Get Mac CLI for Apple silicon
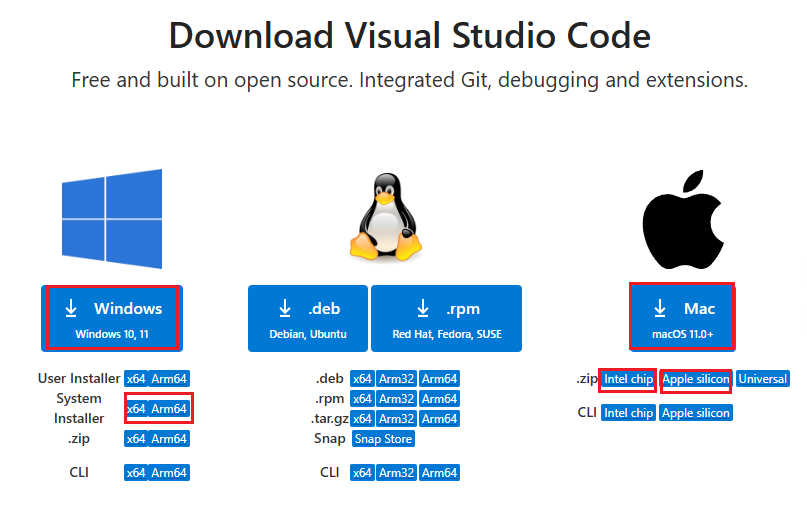The image size is (807, 524). pyautogui.click(x=696, y=413)
